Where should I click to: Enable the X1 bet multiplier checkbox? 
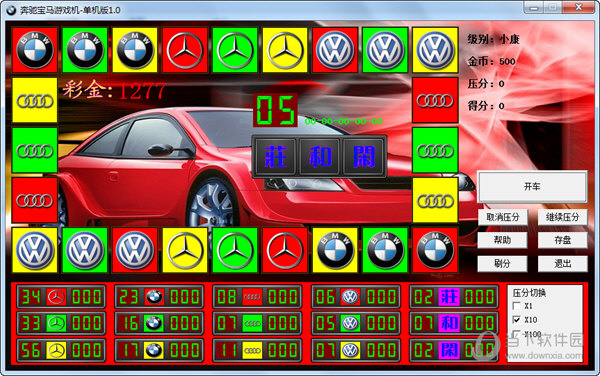(x=517, y=306)
